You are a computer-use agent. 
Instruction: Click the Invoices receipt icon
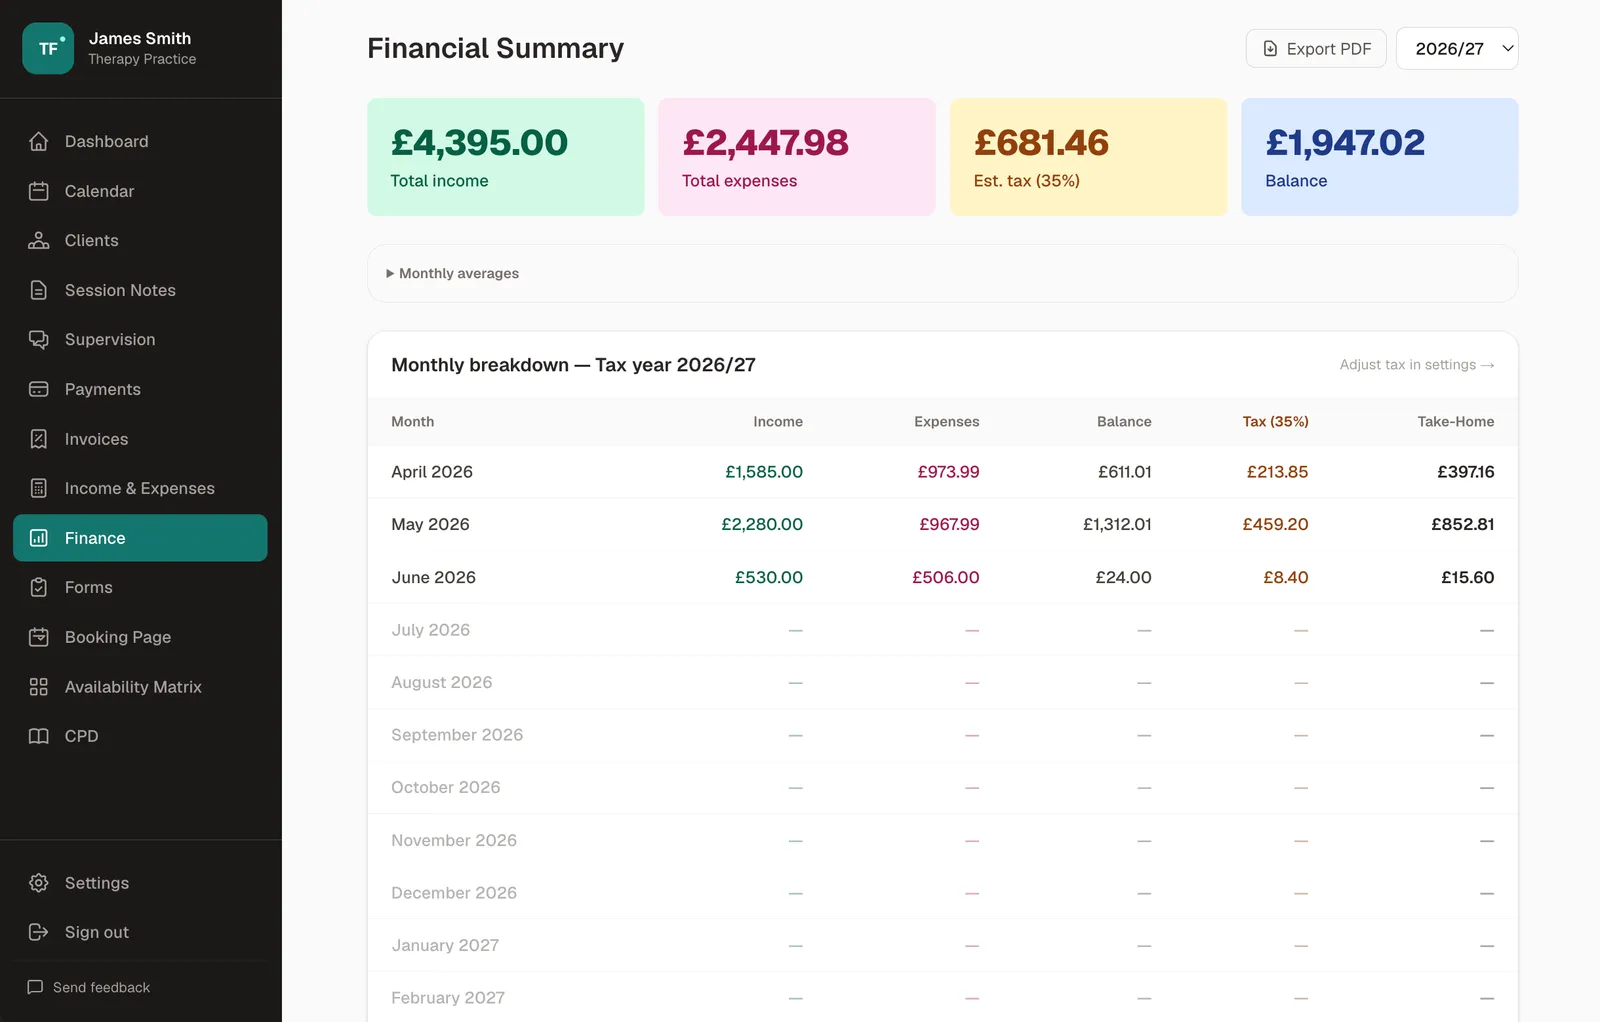click(39, 439)
